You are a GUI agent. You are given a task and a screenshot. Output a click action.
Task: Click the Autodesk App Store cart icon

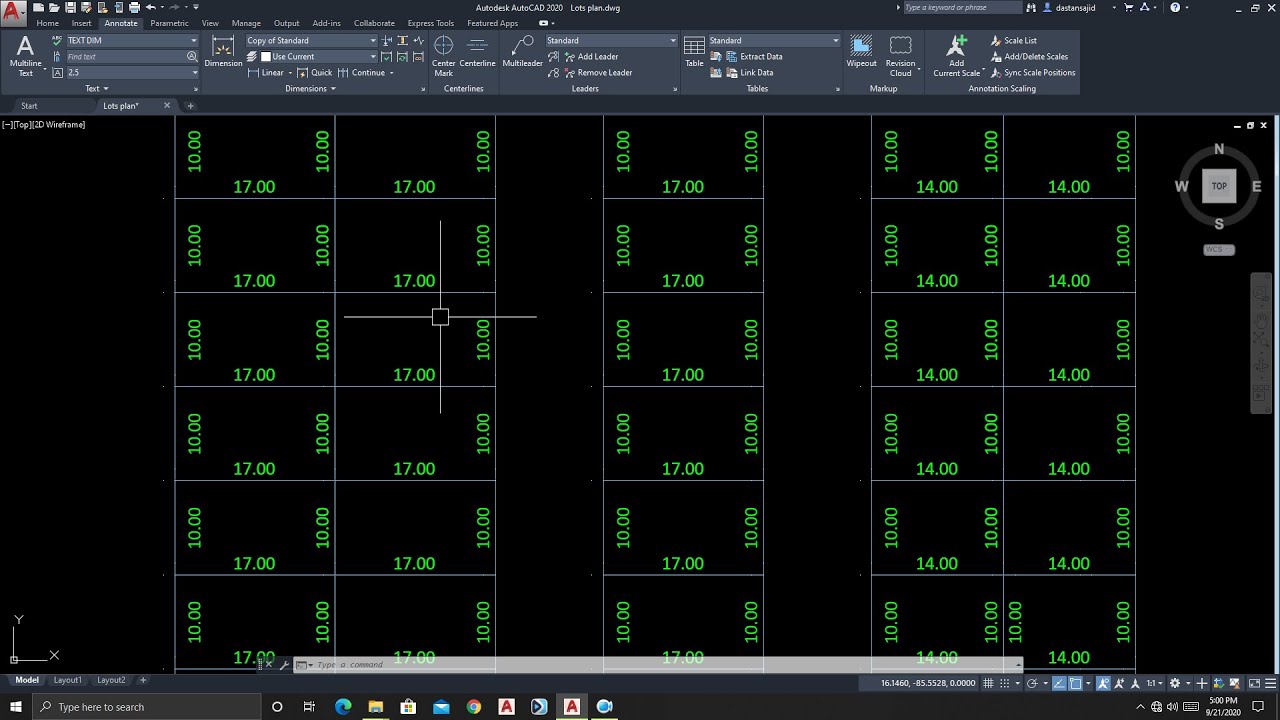click(1128, 7)
